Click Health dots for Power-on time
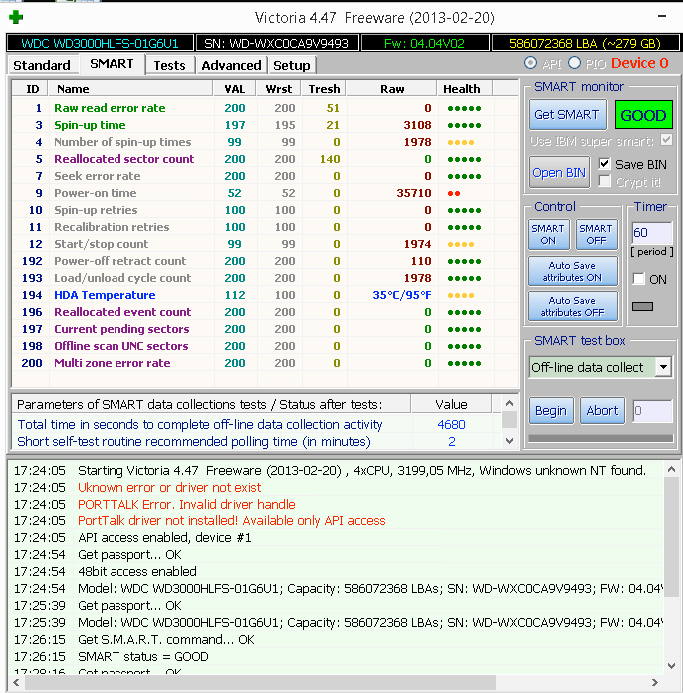Image resolution: width=683 pixels, height=693 pixels. tap(452, 193)
